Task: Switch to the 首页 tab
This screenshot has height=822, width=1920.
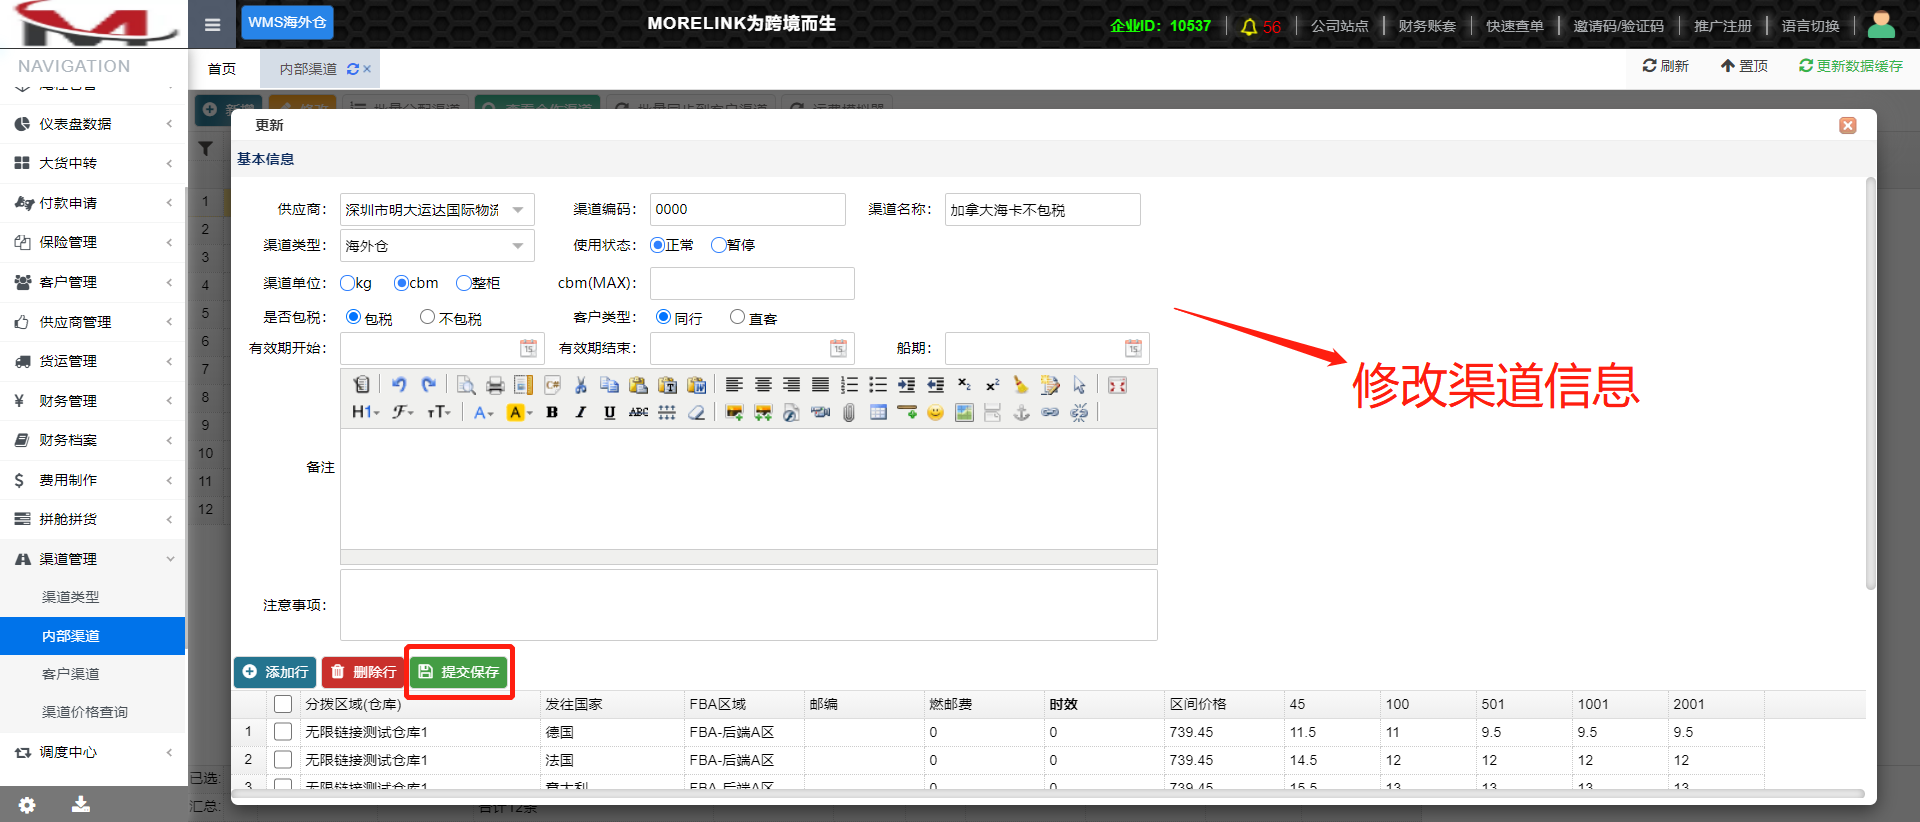Action: [222, 69]
